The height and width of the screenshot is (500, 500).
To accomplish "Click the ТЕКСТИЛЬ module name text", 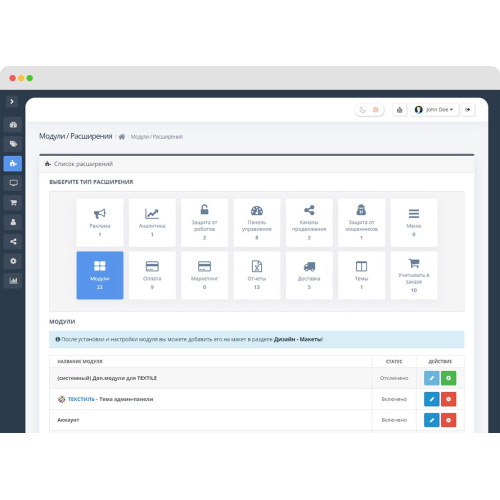I will [x=81, y=399].
